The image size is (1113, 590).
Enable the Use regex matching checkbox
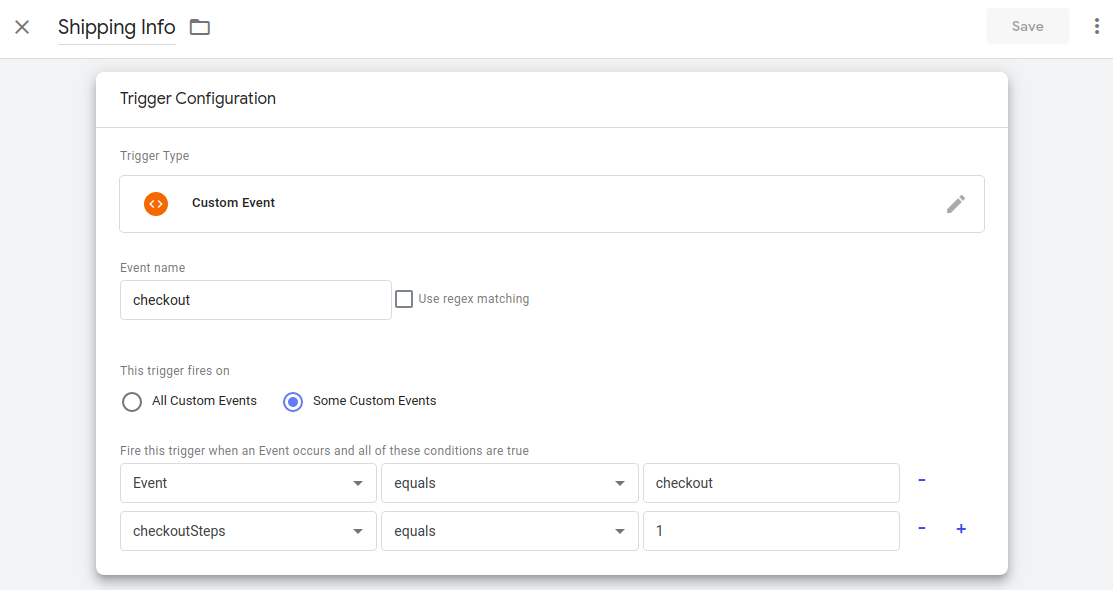(x=404, y=299)
